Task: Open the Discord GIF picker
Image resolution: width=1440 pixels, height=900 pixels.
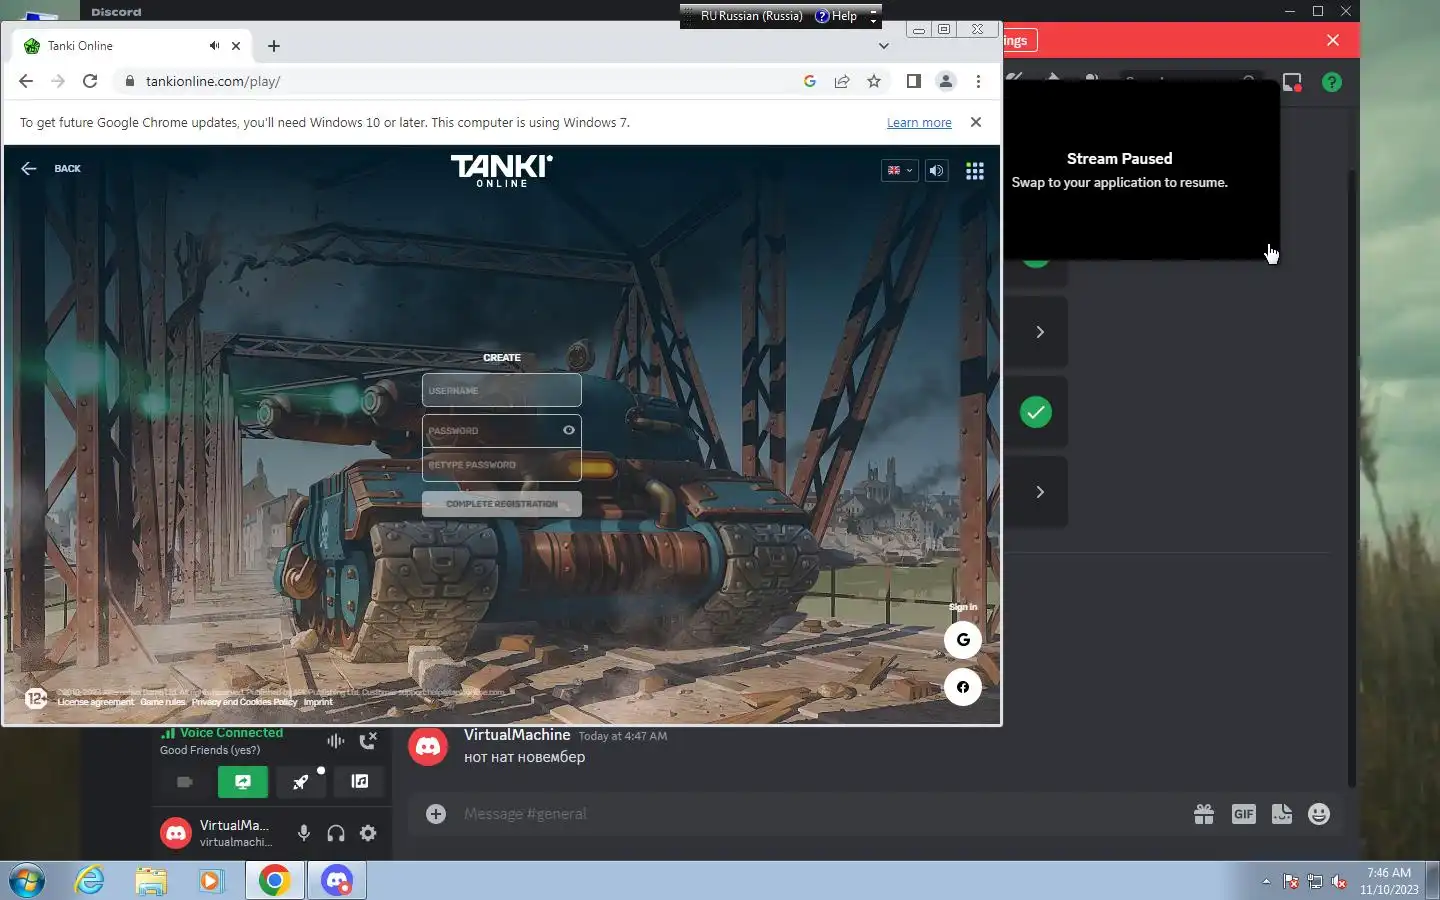Action: (1243, 814)
